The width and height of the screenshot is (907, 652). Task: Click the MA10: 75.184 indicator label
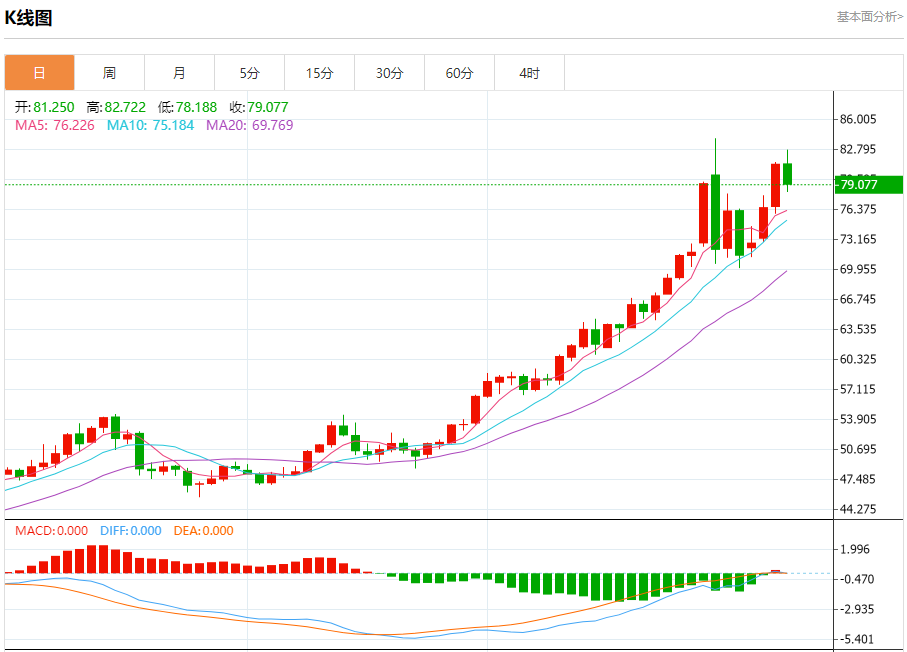point(150,125)
